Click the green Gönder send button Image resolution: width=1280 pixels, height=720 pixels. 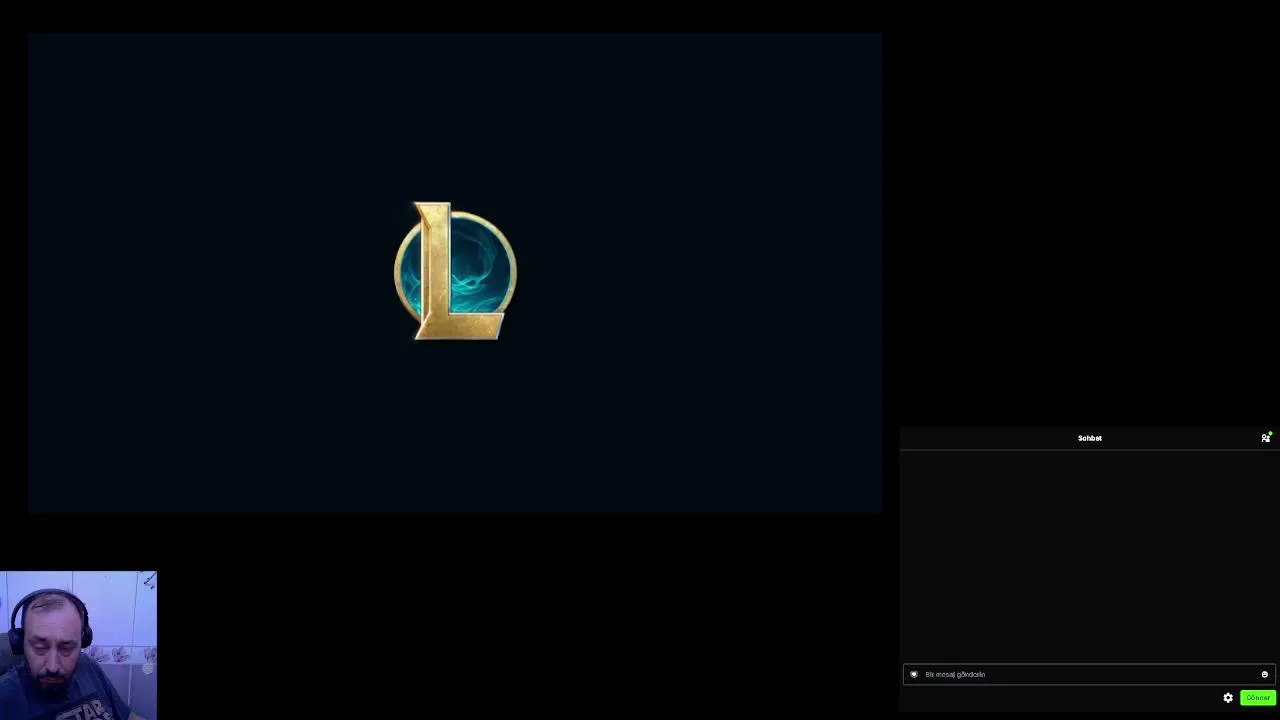[x=1258, y=698]
